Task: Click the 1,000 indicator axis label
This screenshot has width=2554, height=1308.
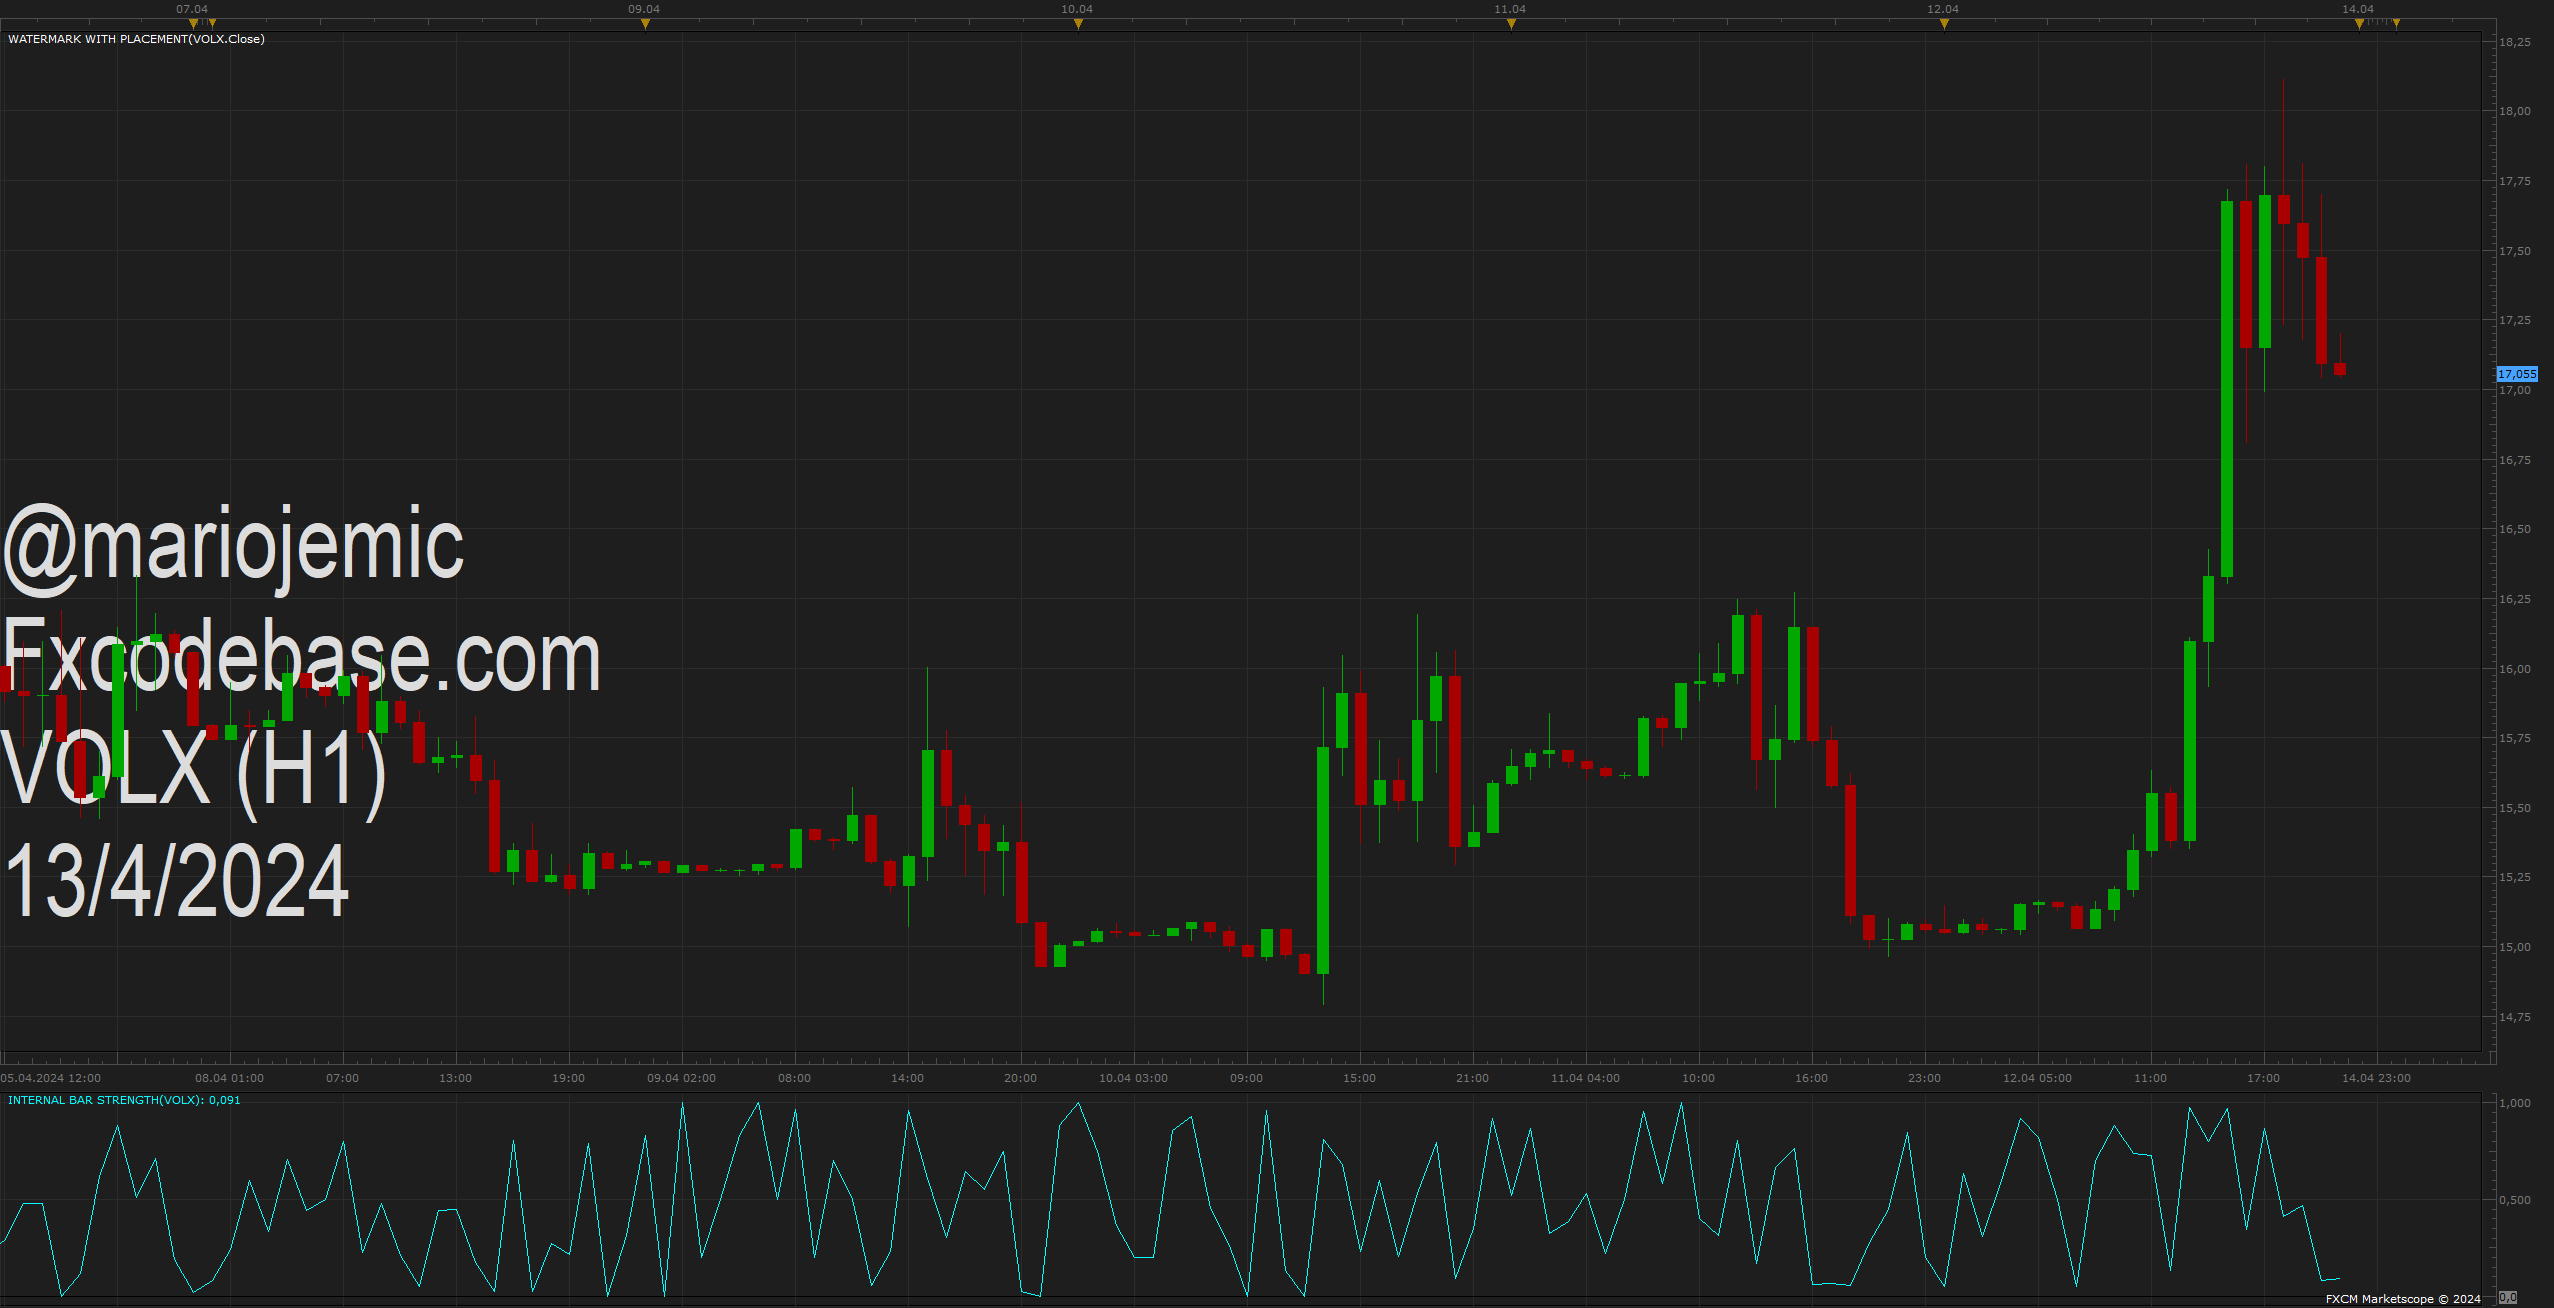Action: (2515, 1103)
